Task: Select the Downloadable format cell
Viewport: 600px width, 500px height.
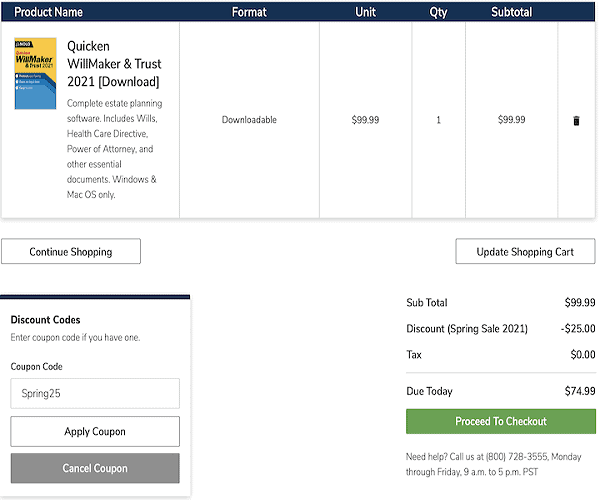Action: [x=249, y=120]
